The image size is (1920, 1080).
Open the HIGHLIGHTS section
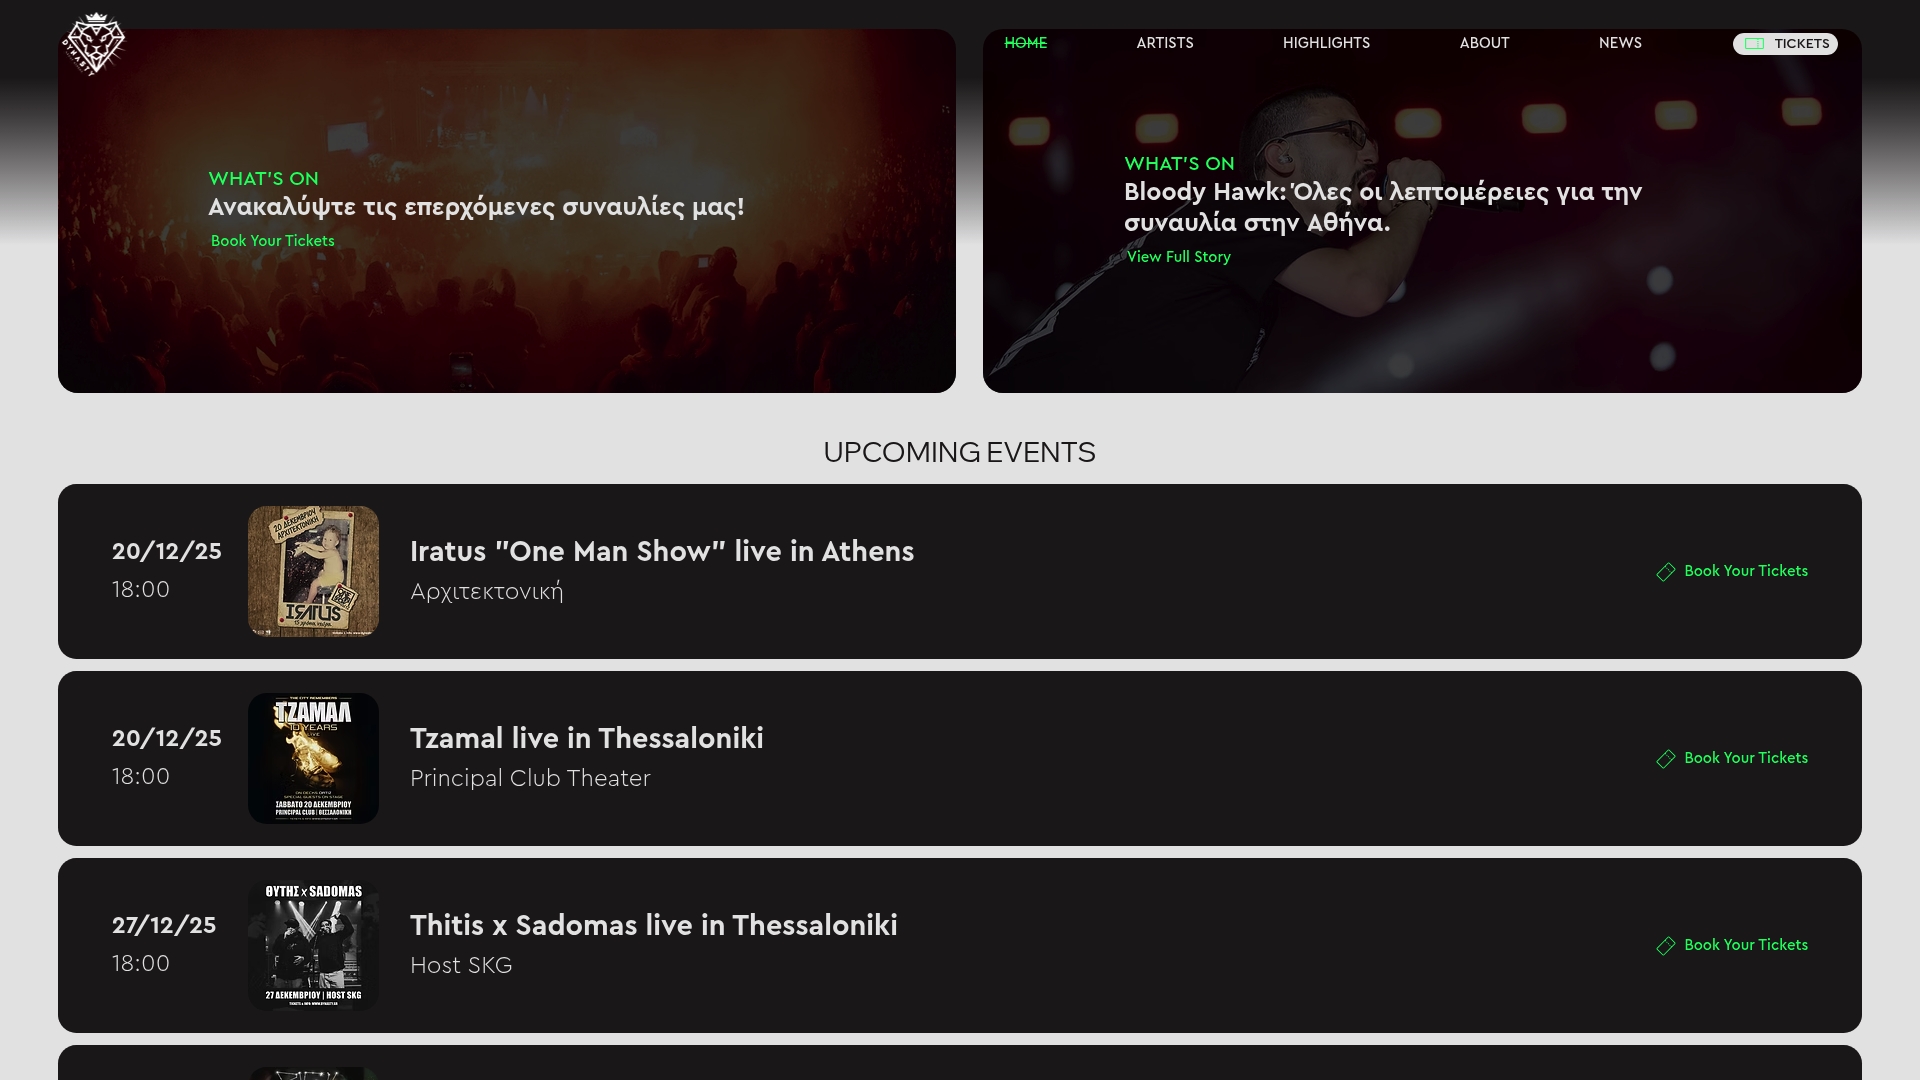click(1326, 43)
